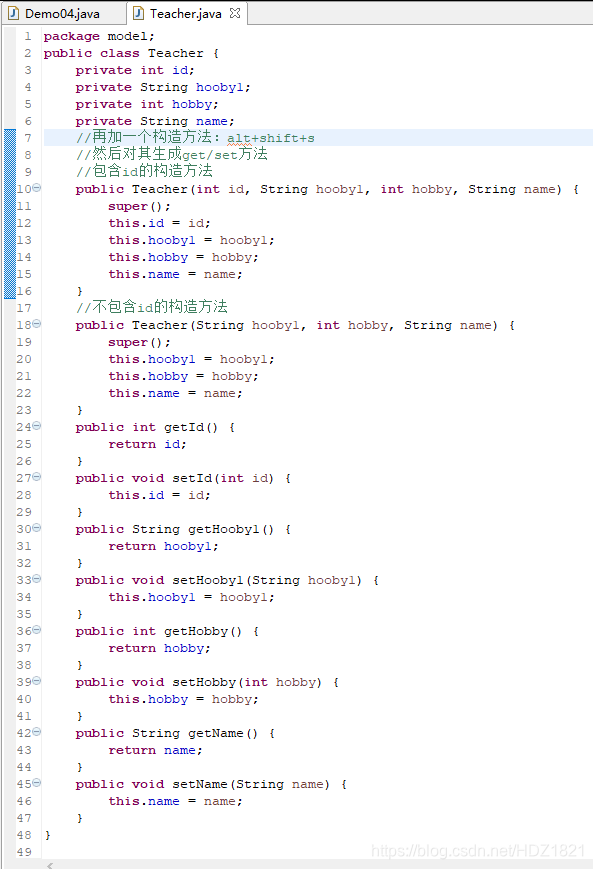
Task: Close the Teacher.java tab
Action: [x=235, y=13]
